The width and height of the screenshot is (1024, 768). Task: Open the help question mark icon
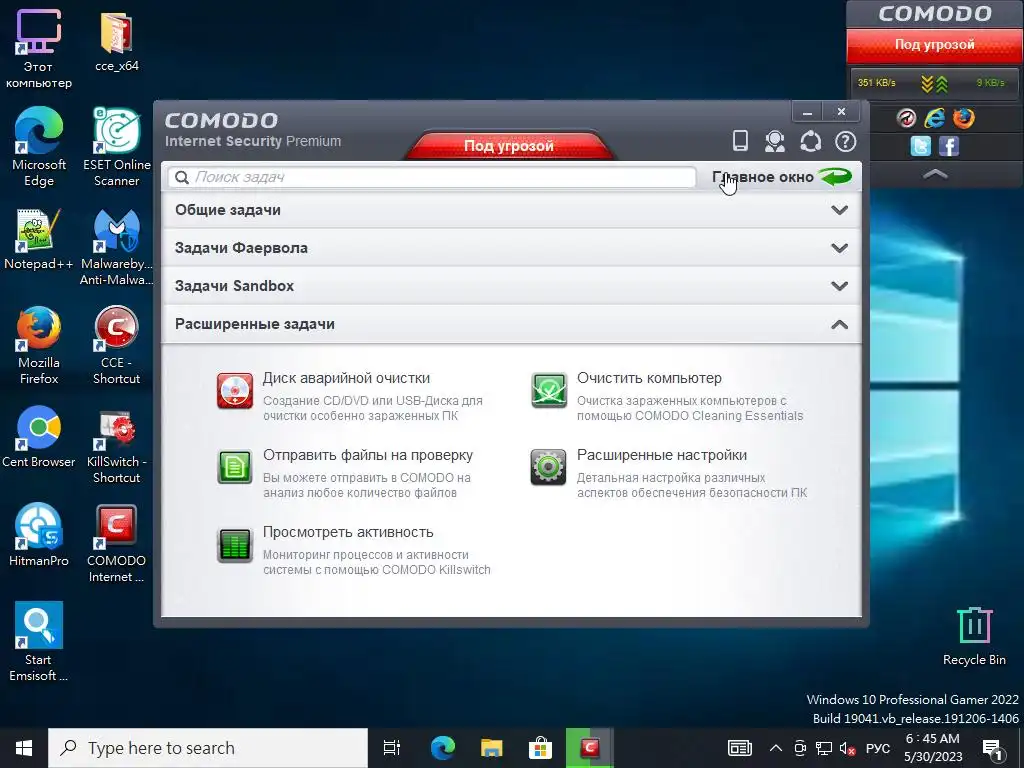tap(846, 141)
